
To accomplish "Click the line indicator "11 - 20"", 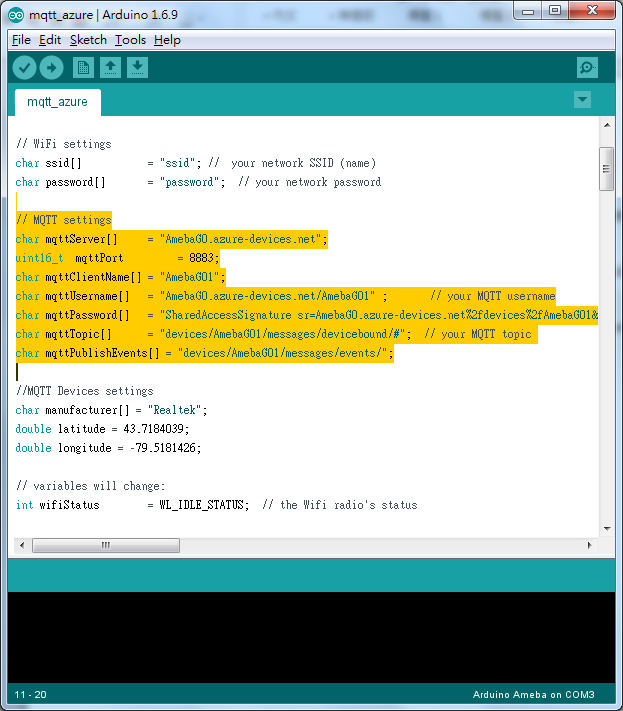I will tap(30, 695).
